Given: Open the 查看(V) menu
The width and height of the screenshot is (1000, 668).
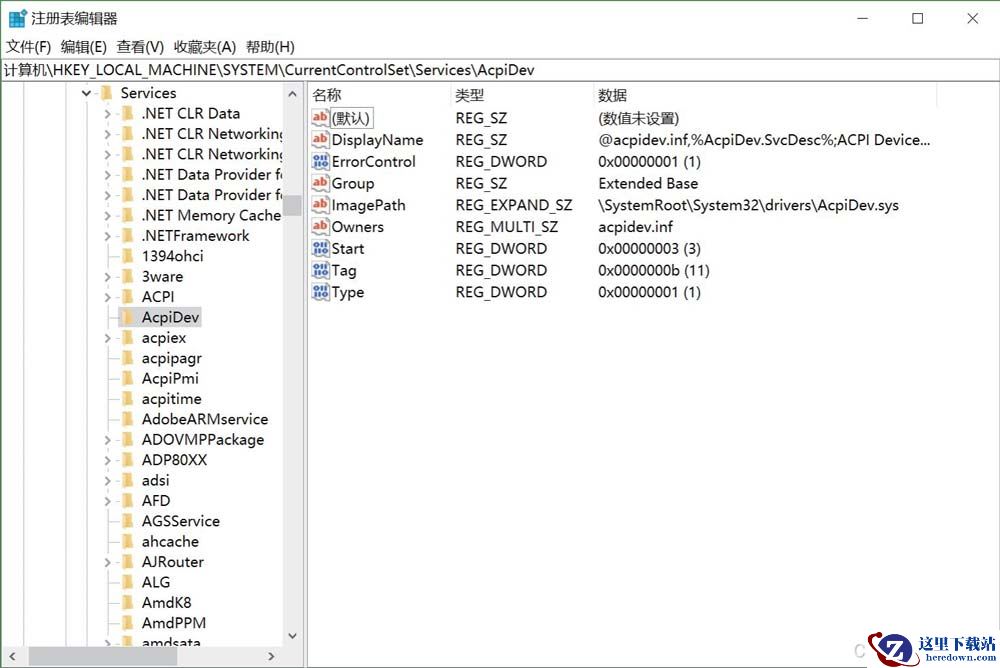Looking at the screenshot, I should coord(140,47).
